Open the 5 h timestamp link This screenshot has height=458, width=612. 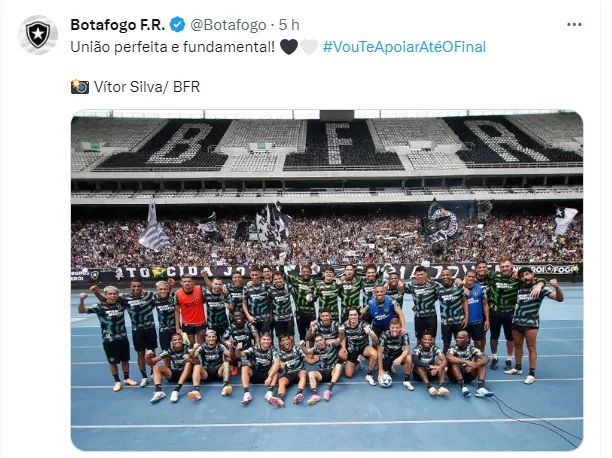289,25
